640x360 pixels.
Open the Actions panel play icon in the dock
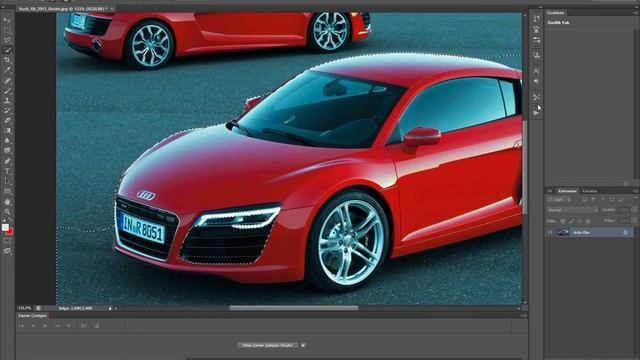coord(536,113)
